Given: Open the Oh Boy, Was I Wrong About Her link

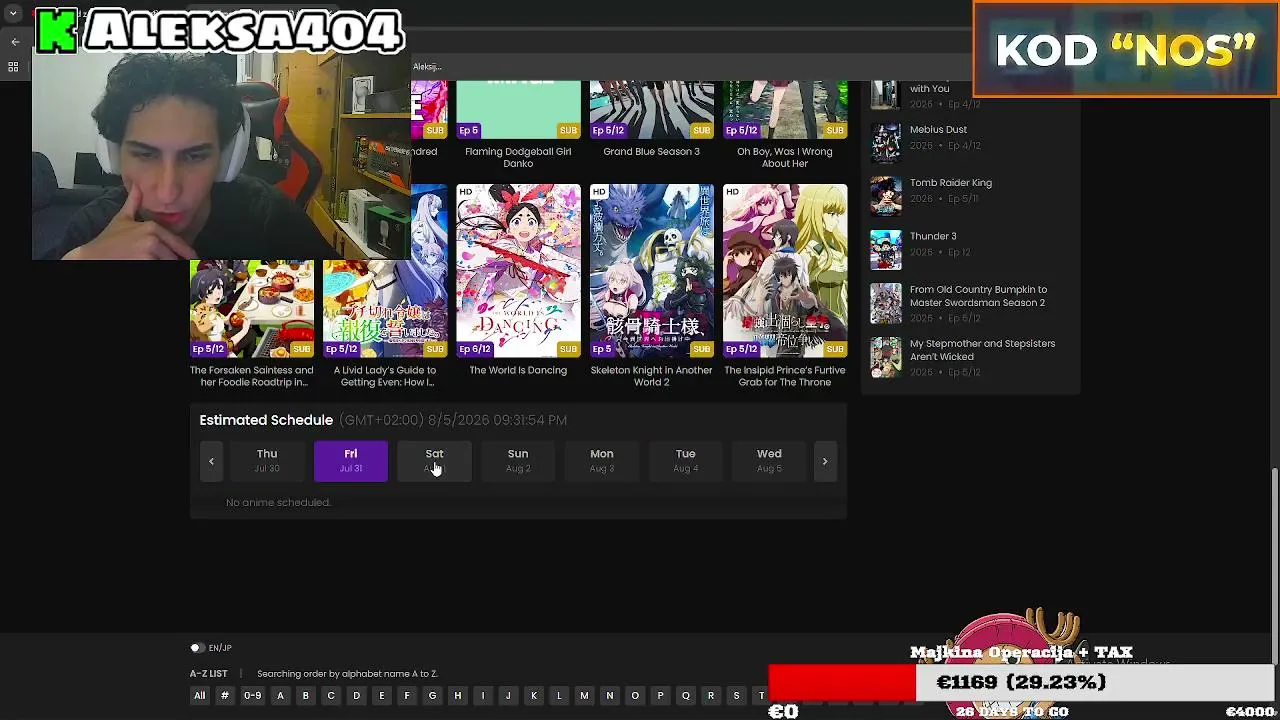Looking at the screenshot, I should pyautogui.click(x=785, y=157).
